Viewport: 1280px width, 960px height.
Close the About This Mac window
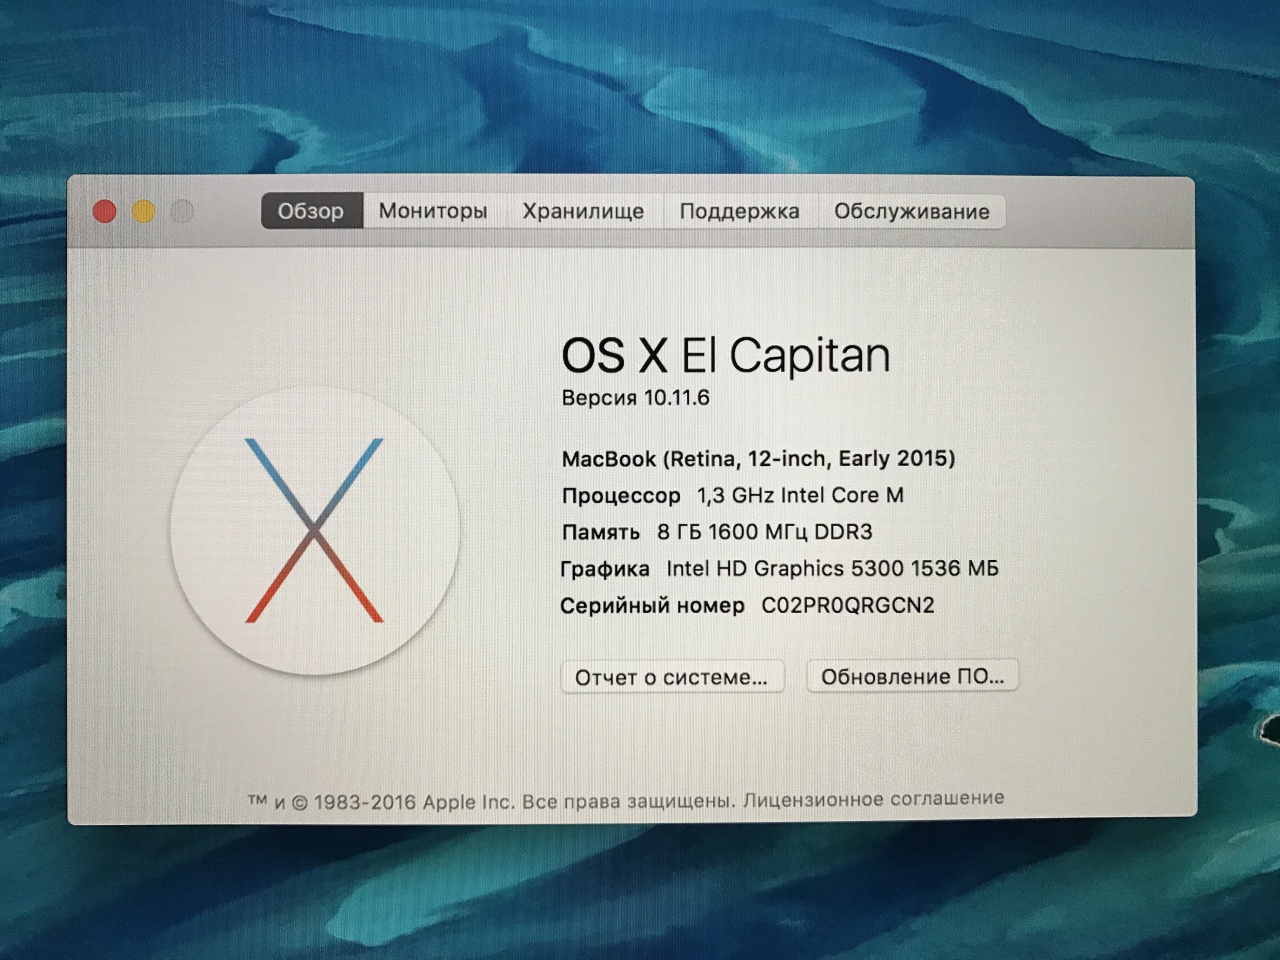pos(104,211)
